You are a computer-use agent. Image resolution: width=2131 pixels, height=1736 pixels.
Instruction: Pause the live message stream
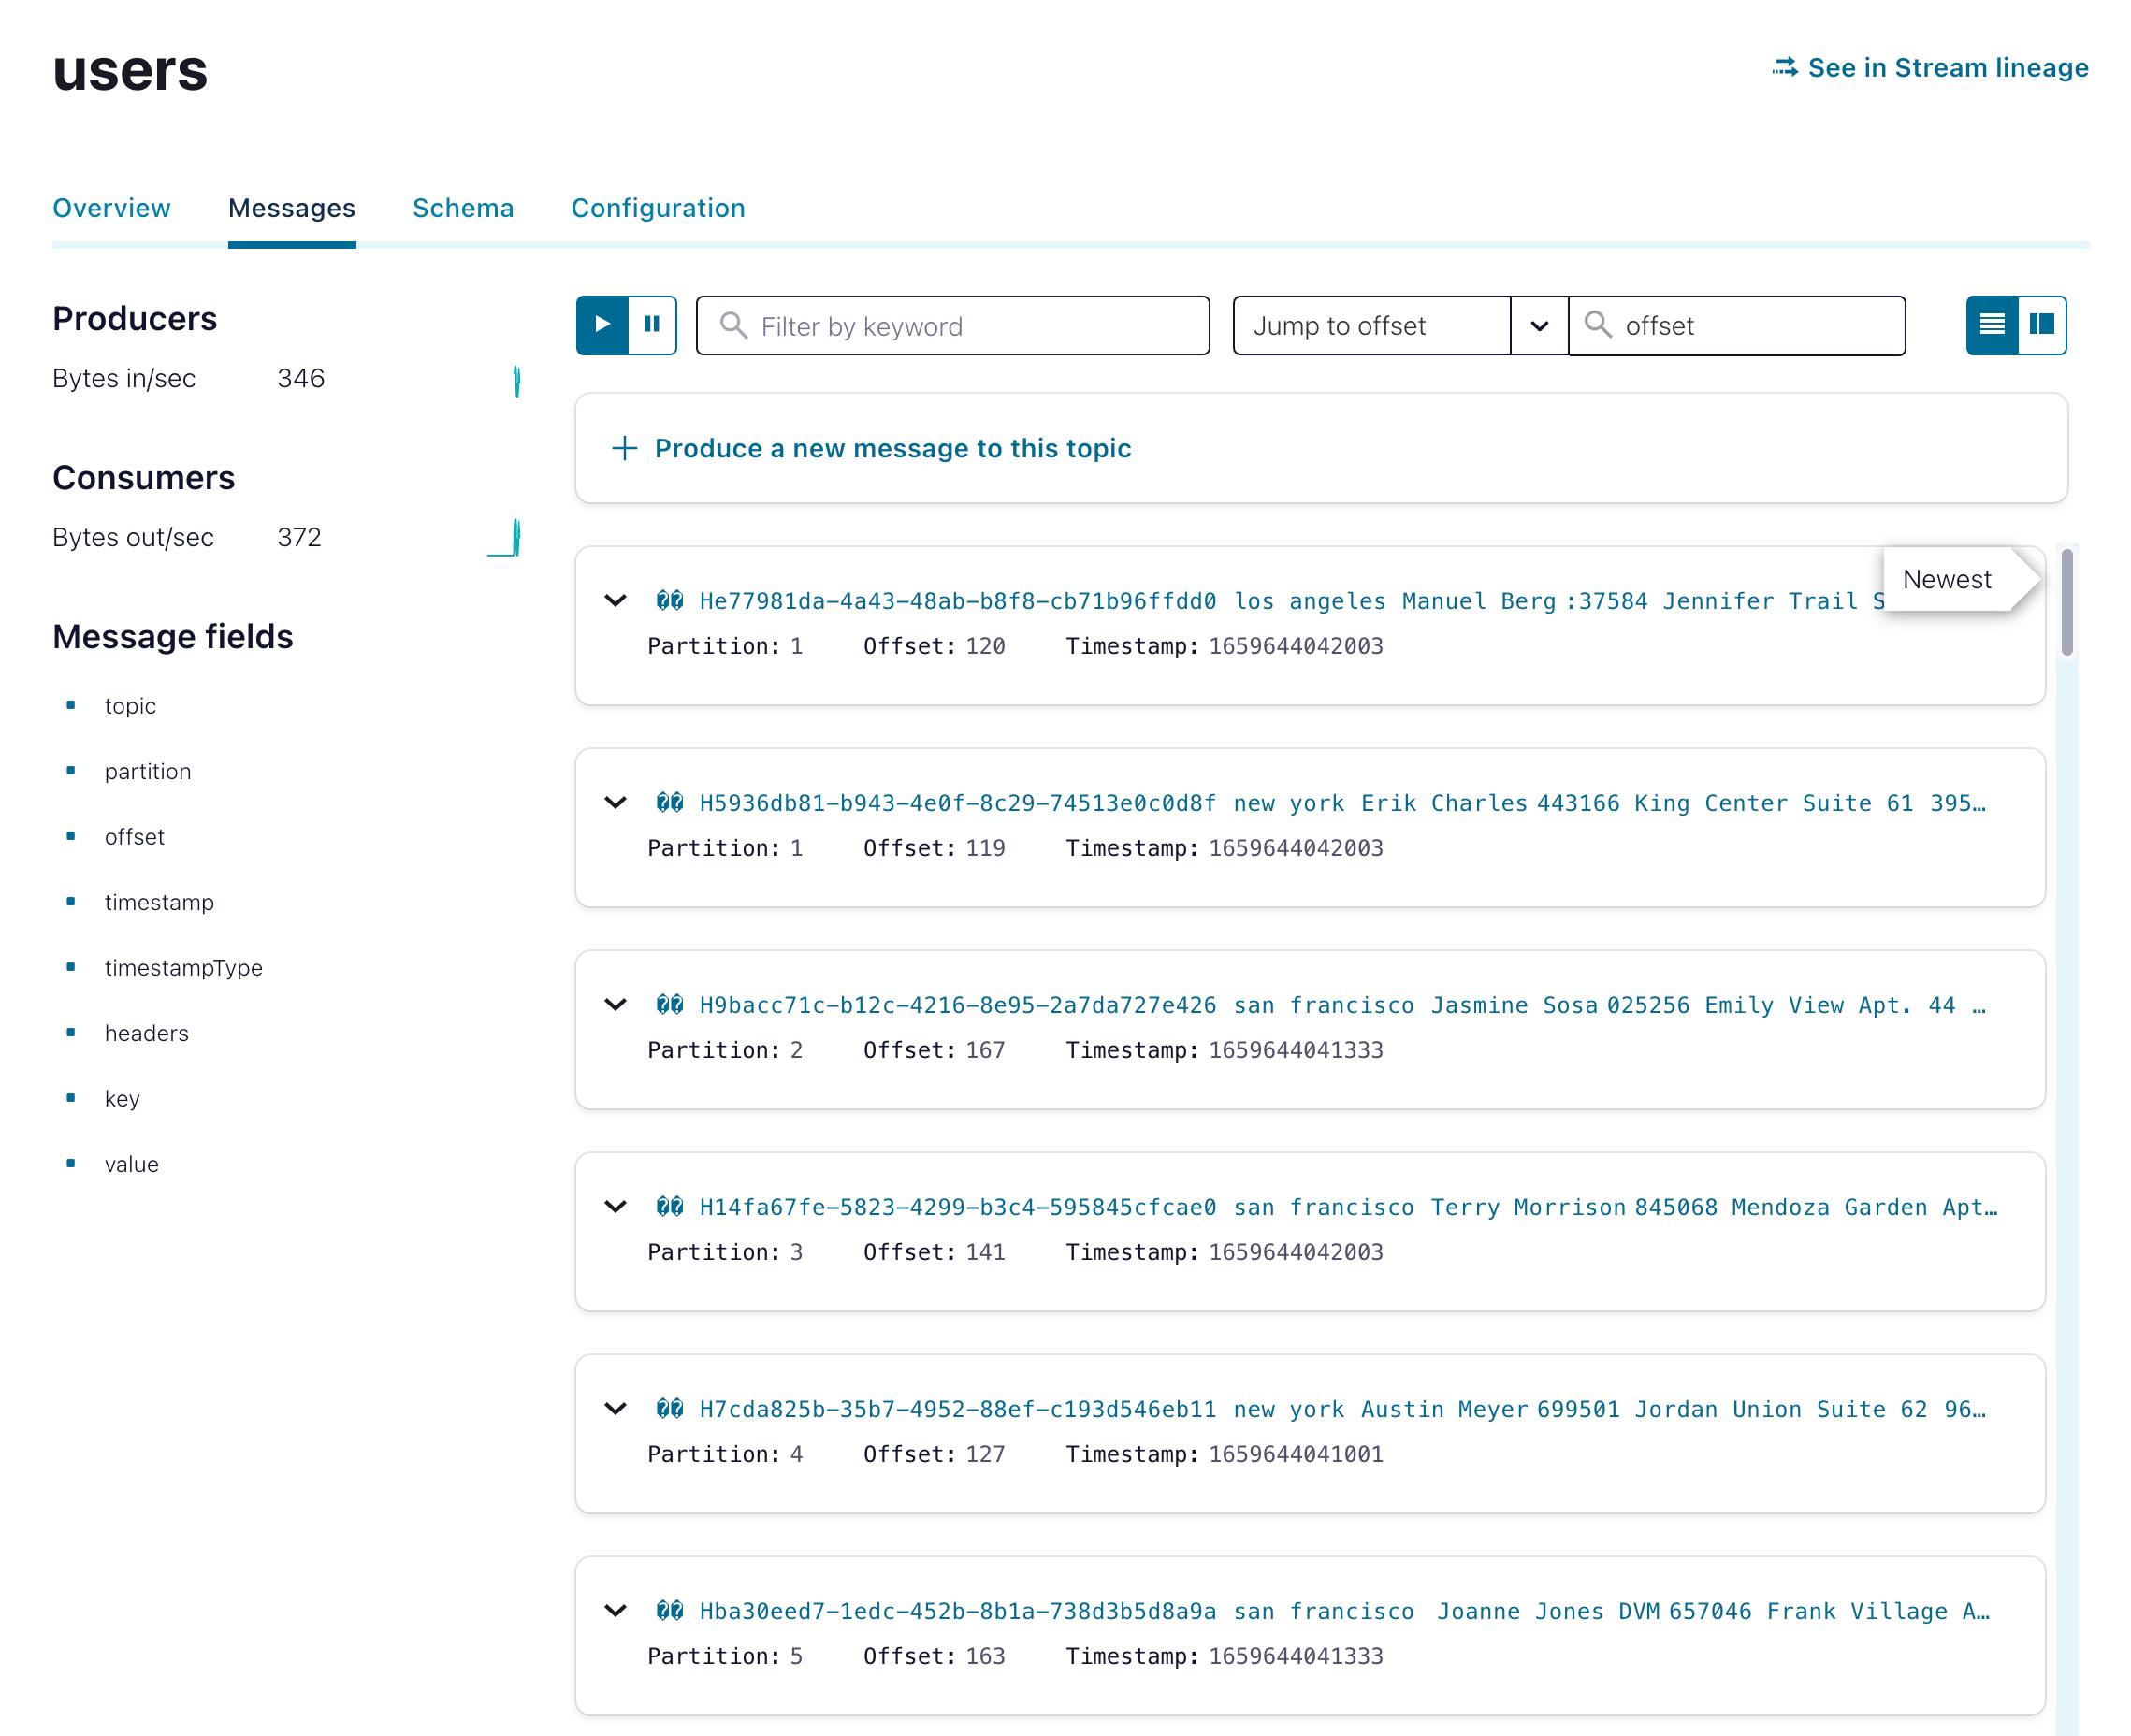point(651,325)
